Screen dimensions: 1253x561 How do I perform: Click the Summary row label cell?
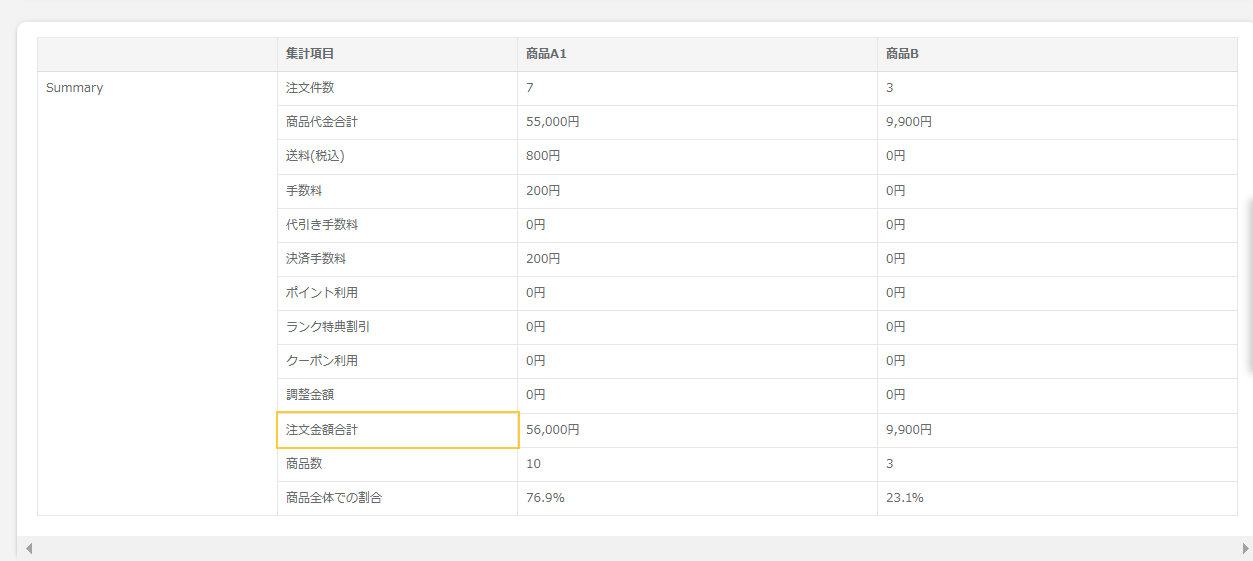pos(157,88)
